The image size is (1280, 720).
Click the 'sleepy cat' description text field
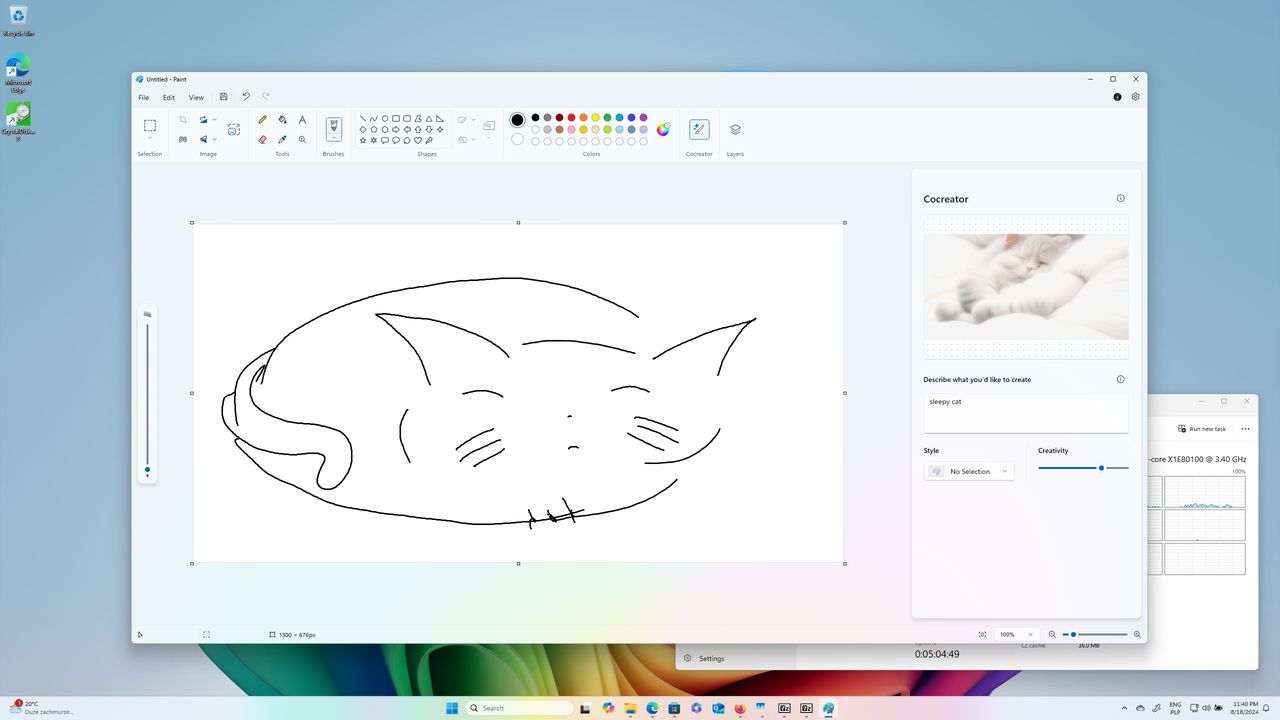pos(1026,413)
